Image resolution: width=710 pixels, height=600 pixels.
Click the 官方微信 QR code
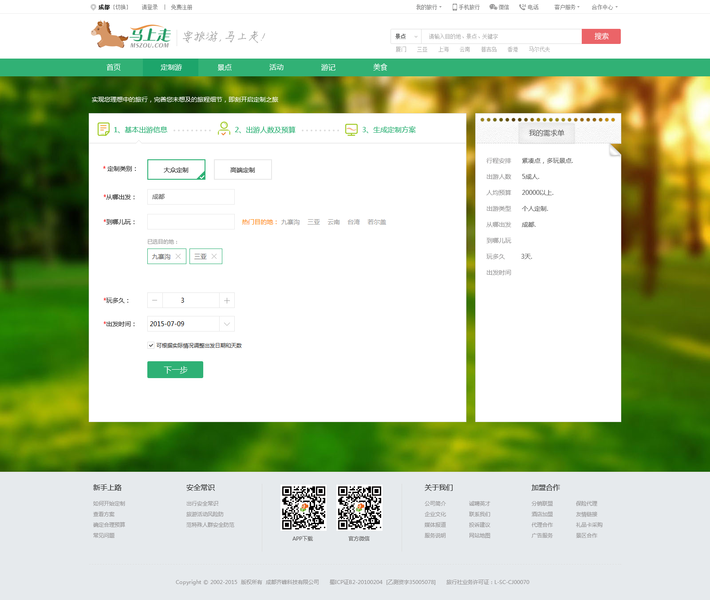tap(360, 508)
